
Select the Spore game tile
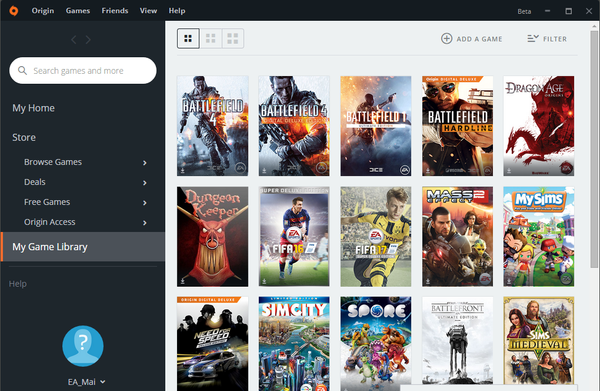coord(376,344)
